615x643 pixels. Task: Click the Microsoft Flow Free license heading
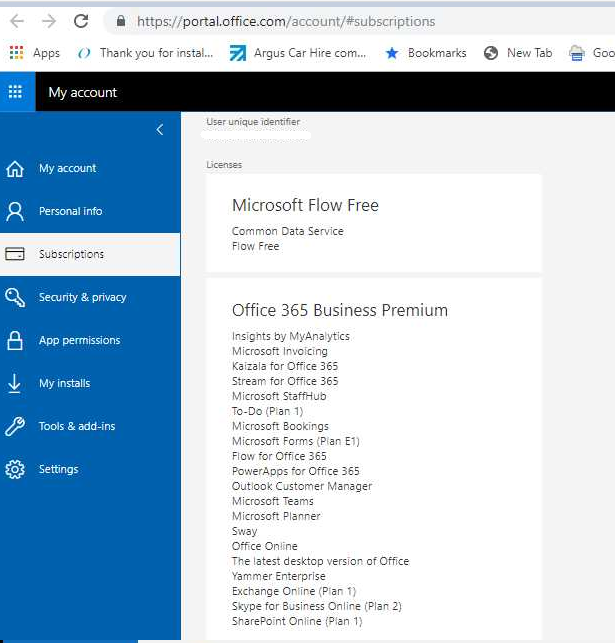click(305, 205)
